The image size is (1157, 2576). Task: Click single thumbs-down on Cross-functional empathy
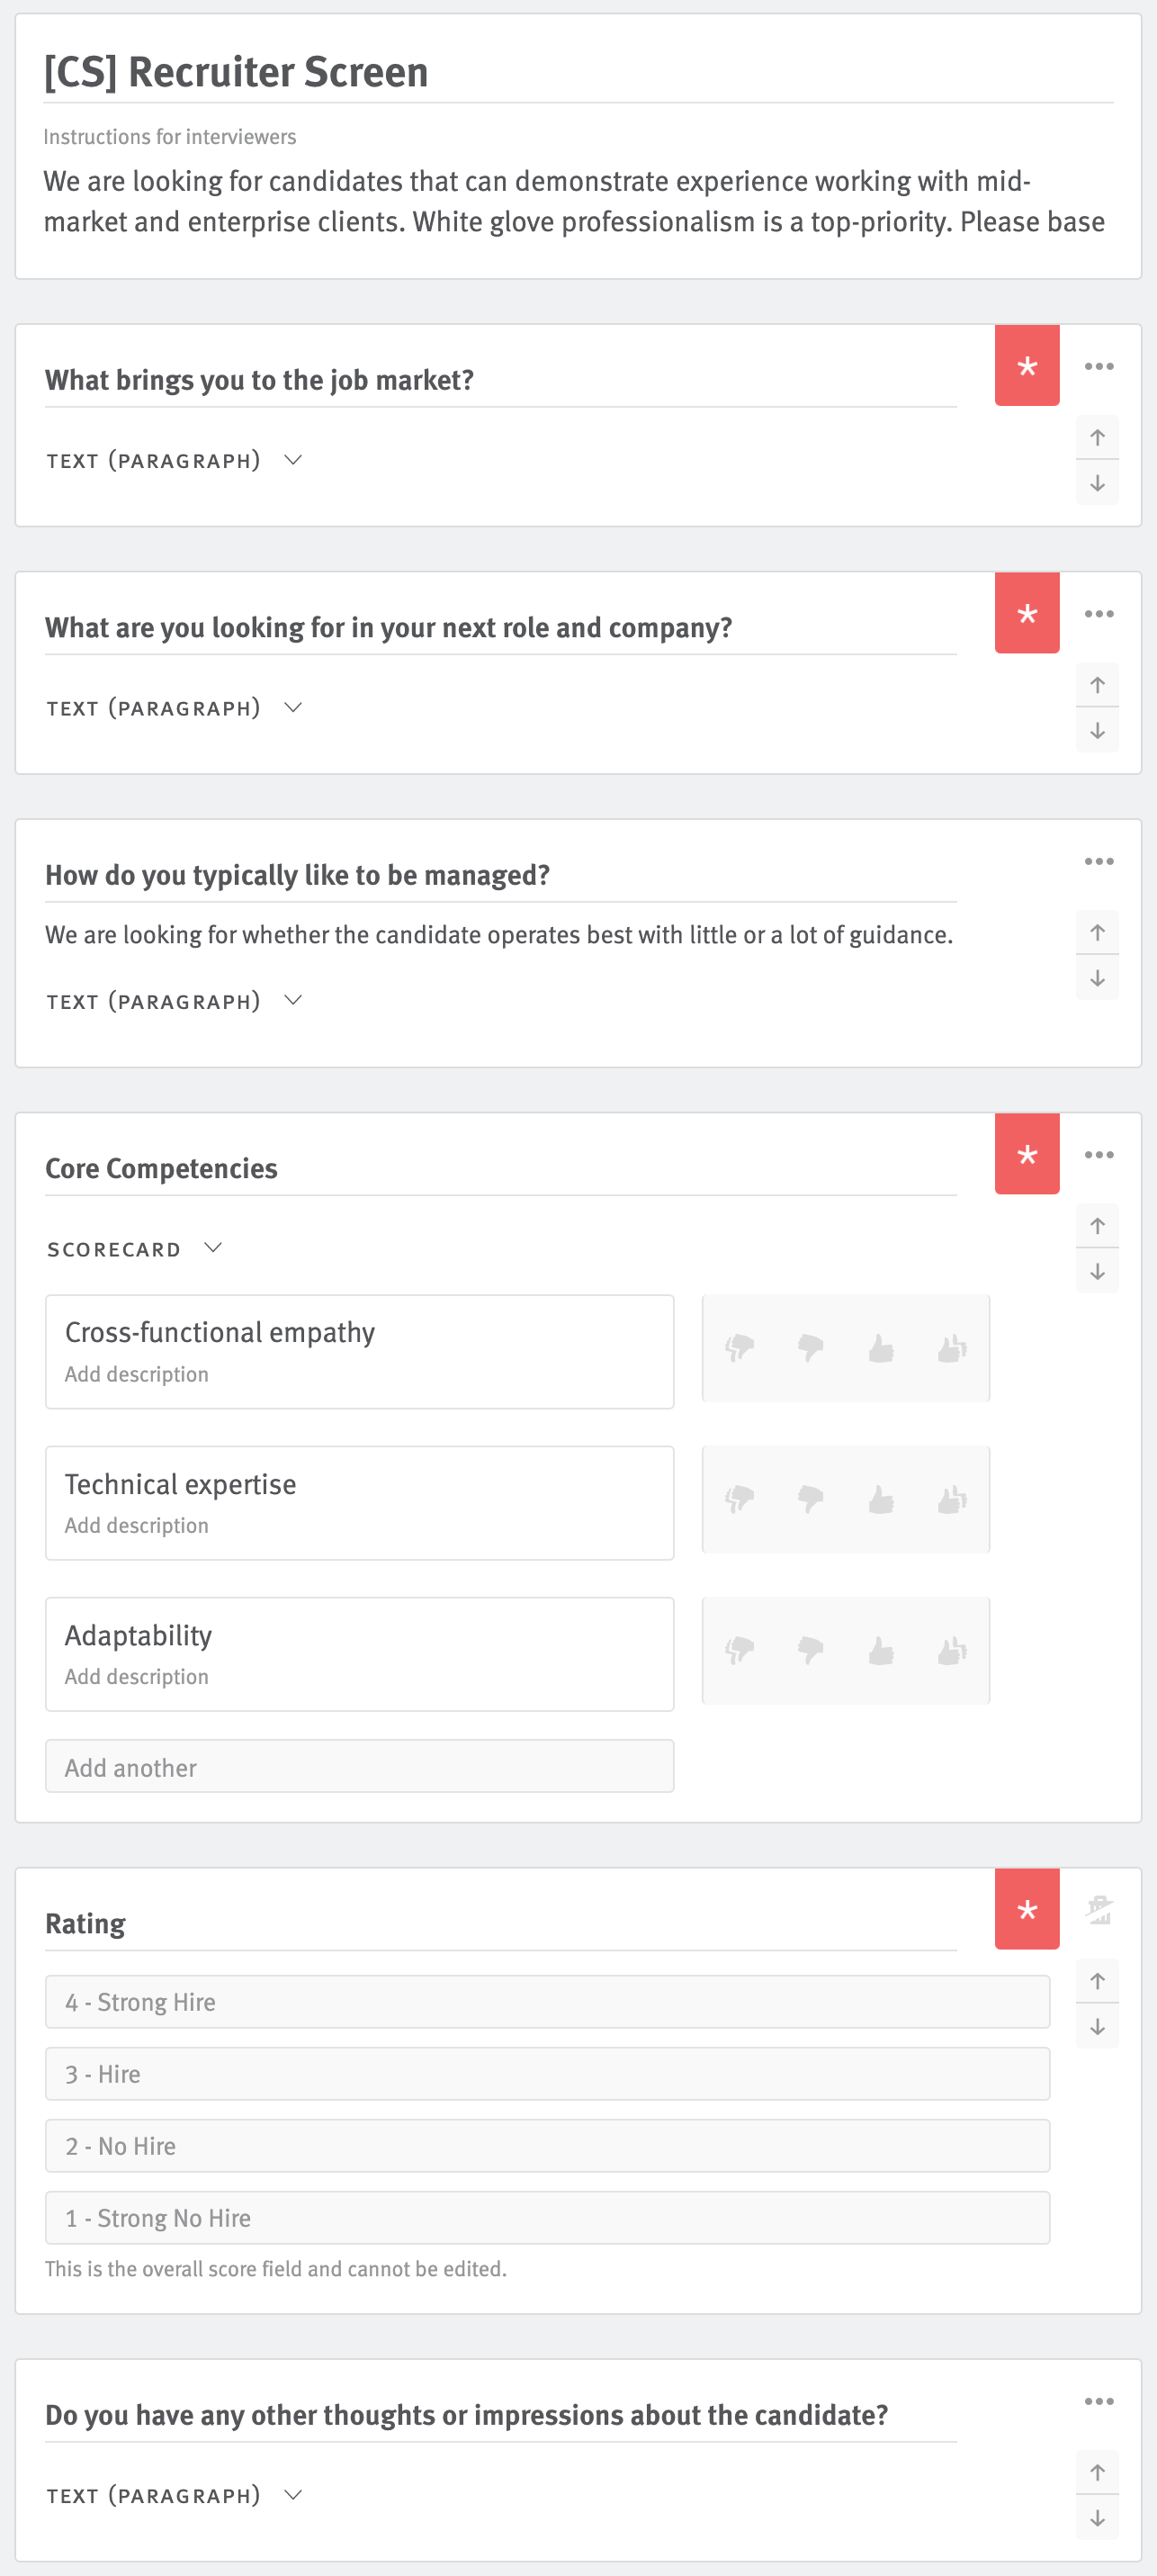tap(808, 1348)
